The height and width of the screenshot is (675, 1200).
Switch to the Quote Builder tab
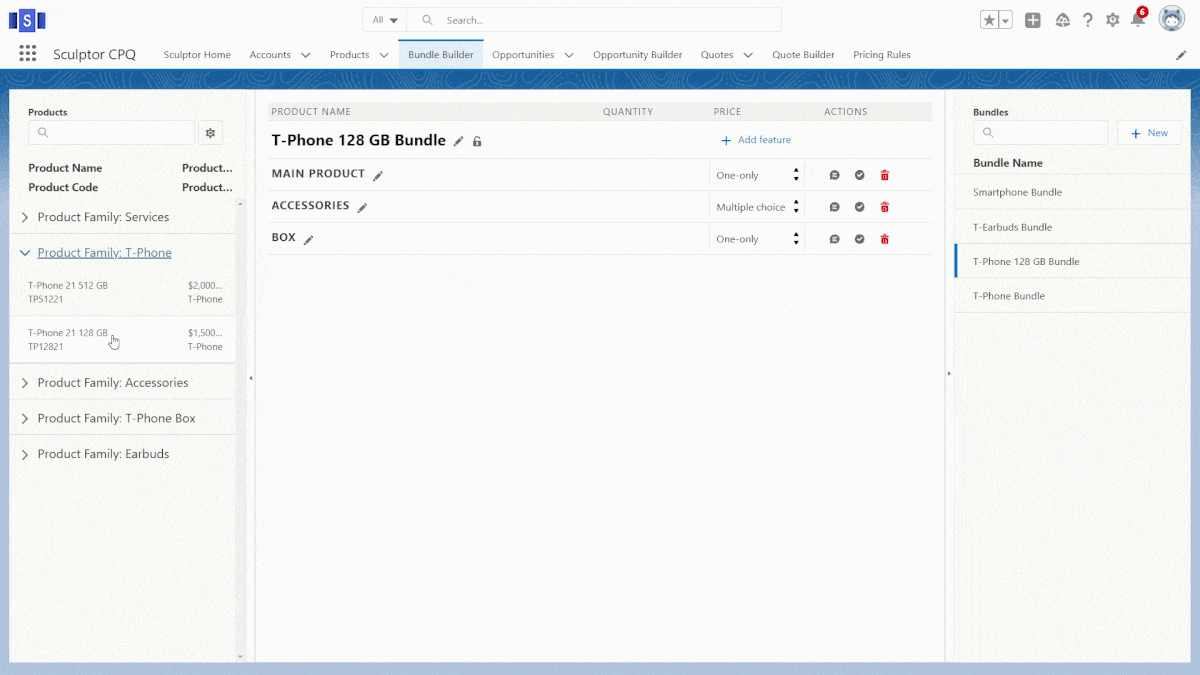pyautogui.click(x=803, y=55)
